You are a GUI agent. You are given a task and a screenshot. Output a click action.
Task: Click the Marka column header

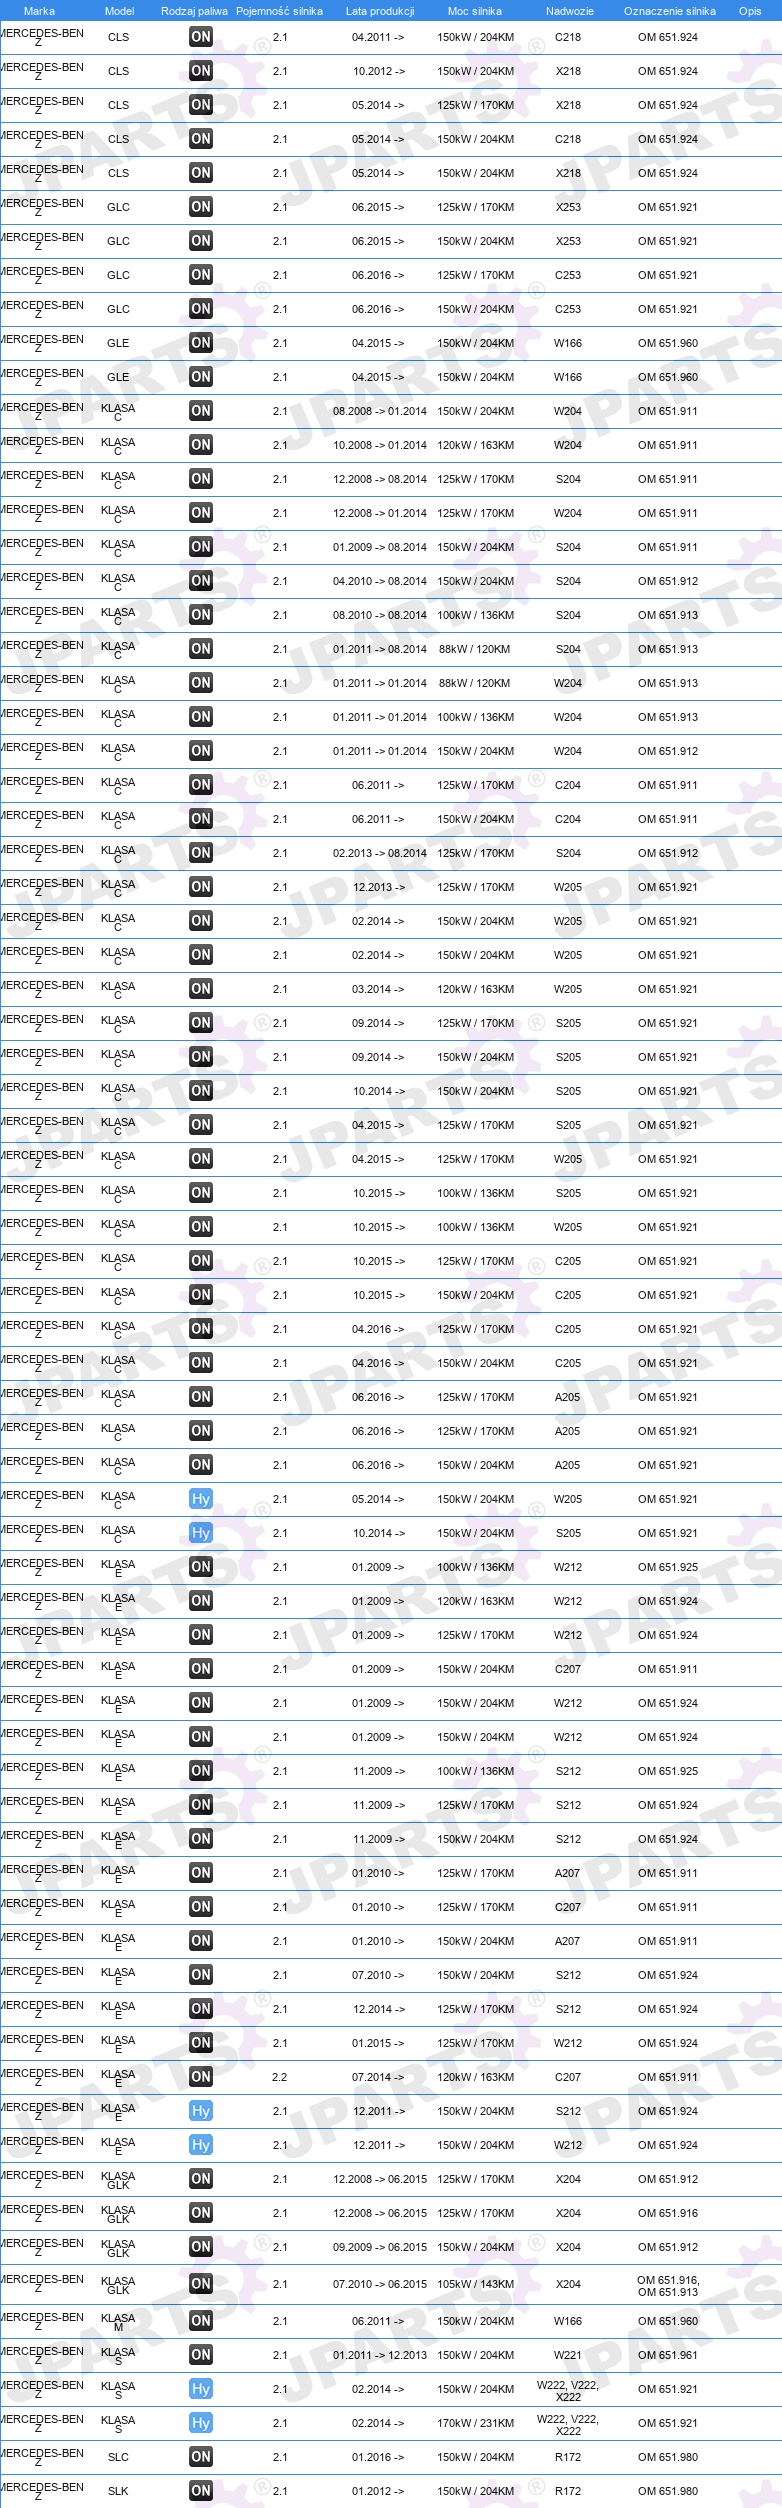[39, 11]
